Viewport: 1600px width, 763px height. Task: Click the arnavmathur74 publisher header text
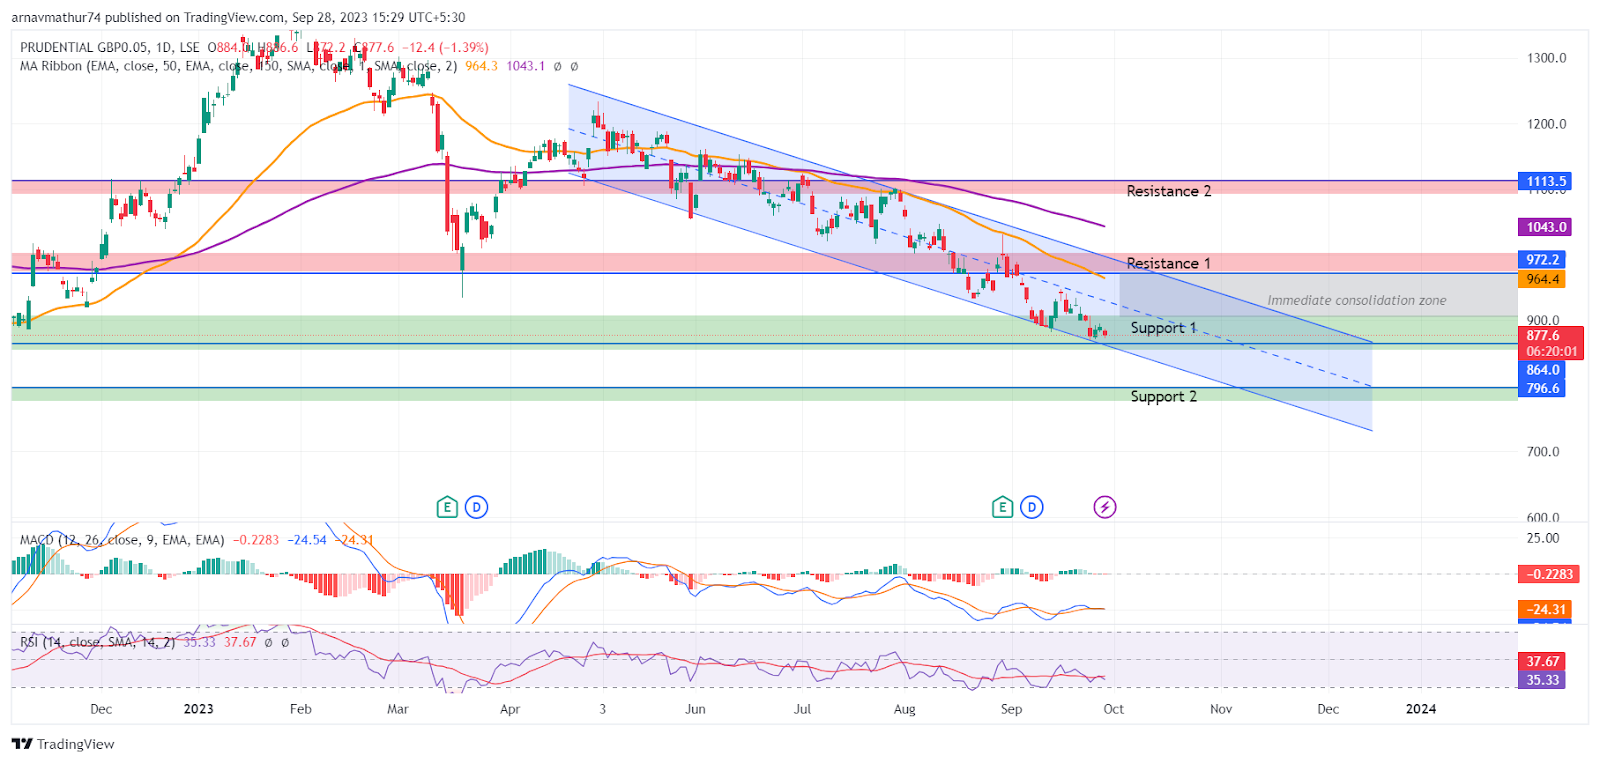point(56,17)
